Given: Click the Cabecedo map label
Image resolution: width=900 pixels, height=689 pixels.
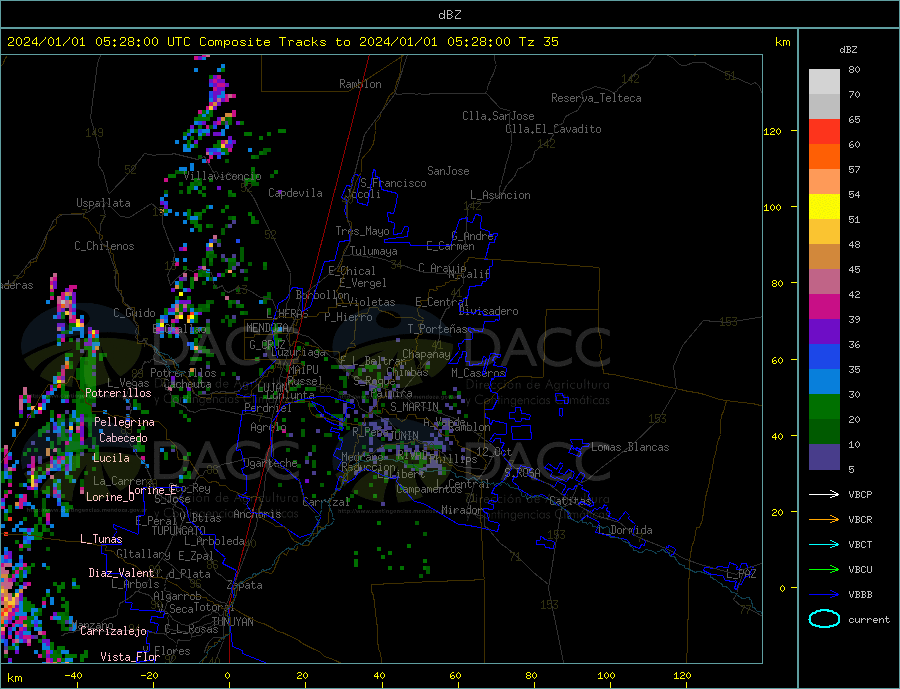Looking at the screenshot, I should 123,438.
